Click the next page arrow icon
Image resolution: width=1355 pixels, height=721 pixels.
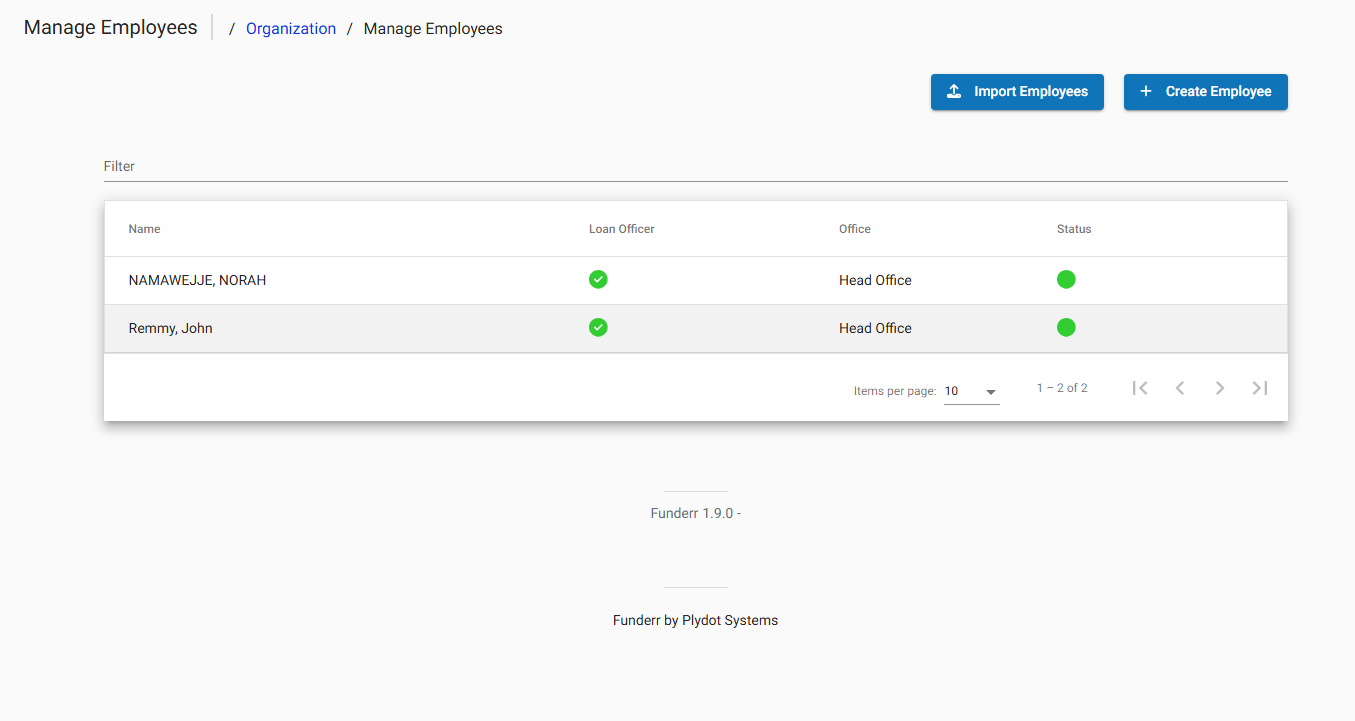coord(1220,388)
